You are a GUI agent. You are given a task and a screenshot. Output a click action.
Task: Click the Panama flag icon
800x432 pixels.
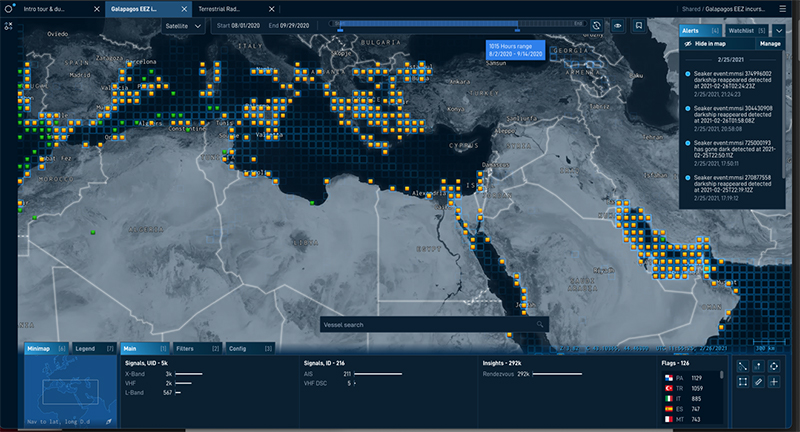668,378
